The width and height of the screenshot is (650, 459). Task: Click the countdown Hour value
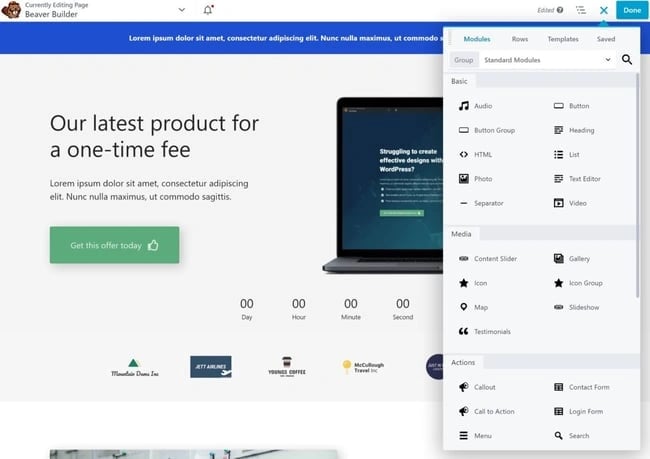[298, 304]
